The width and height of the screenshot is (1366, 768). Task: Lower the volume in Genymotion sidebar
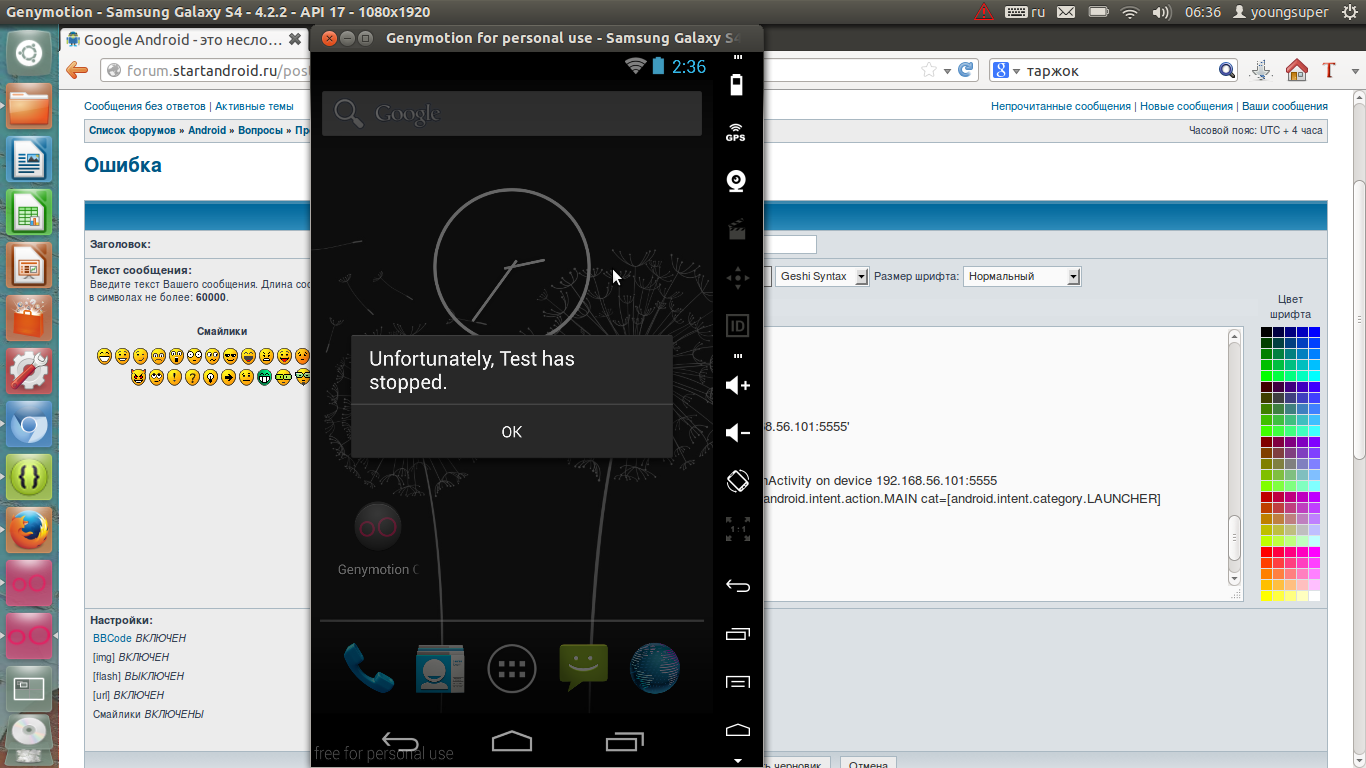pyautogui.click(x=737, y=432)
